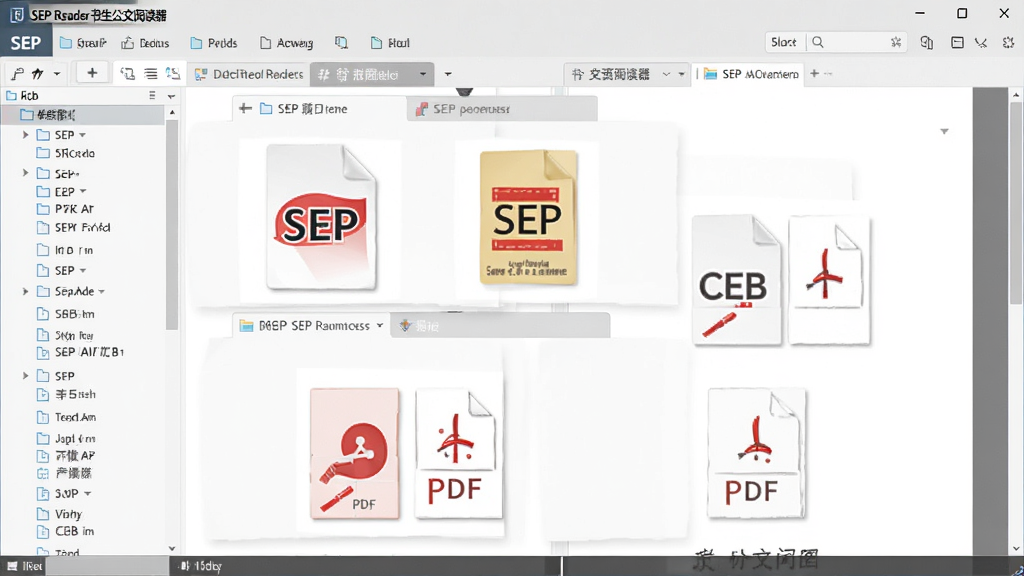Screen dimensions: 1024x576
Task: Open the tan SEP document thumbnail
Action: click(528, 217)
